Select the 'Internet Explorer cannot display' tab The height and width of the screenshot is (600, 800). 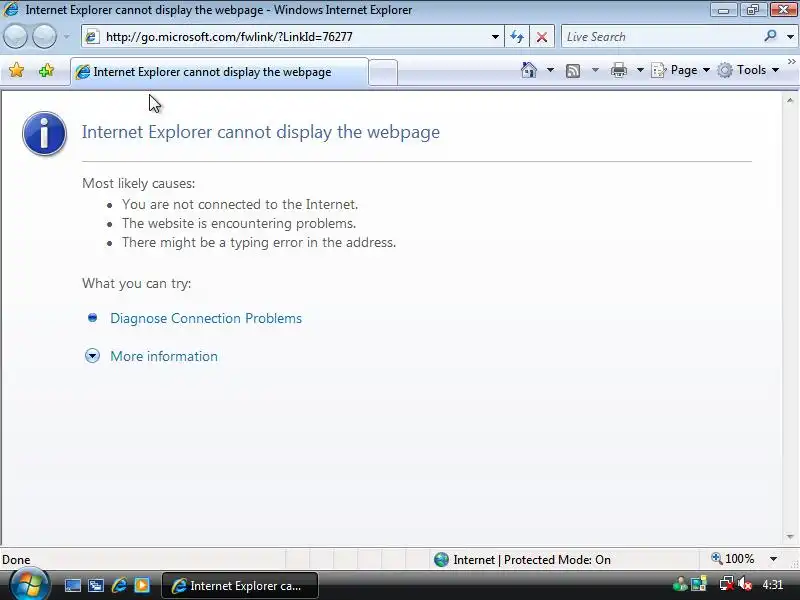point(219,72)
